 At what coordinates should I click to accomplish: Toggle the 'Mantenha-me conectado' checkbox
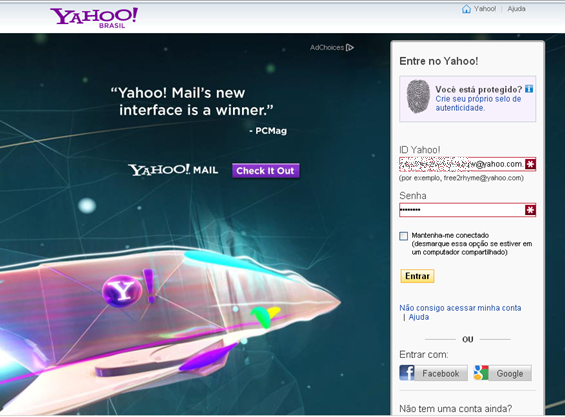[x=404, y=236]
